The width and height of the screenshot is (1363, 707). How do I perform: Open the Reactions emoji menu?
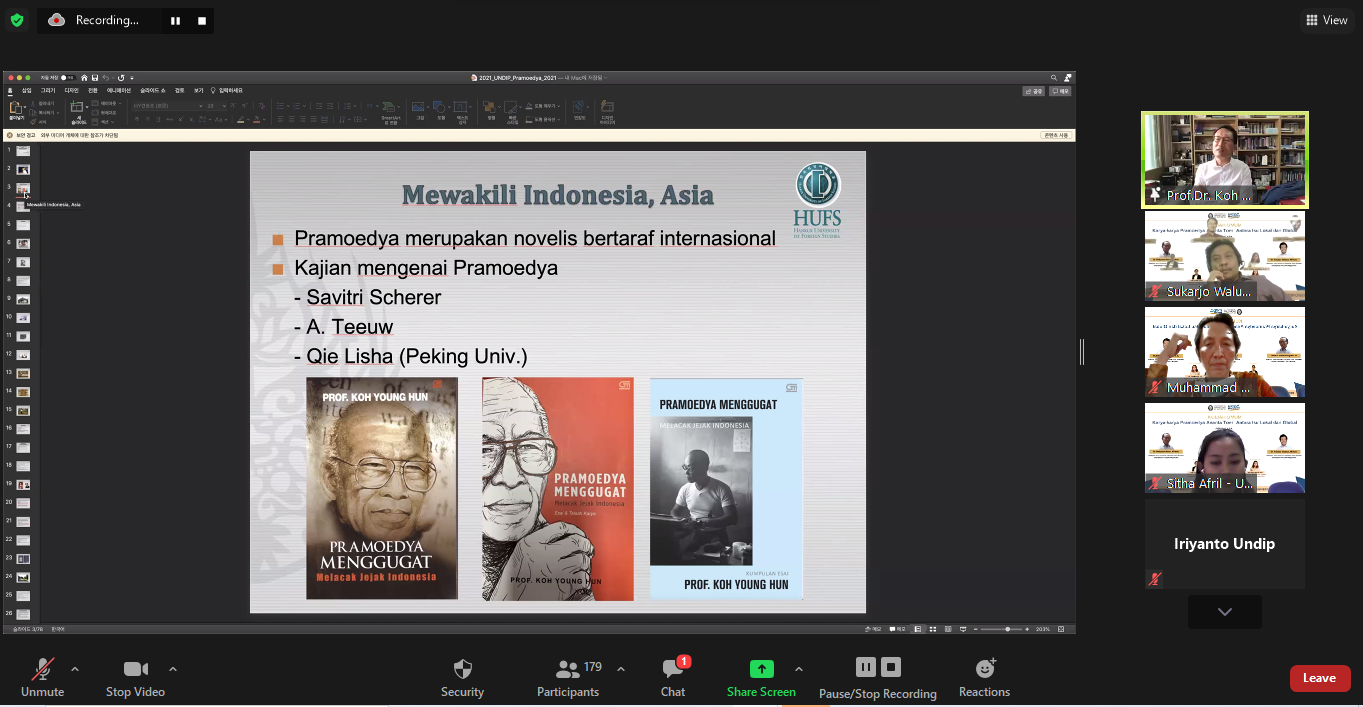tap(984, 677)
